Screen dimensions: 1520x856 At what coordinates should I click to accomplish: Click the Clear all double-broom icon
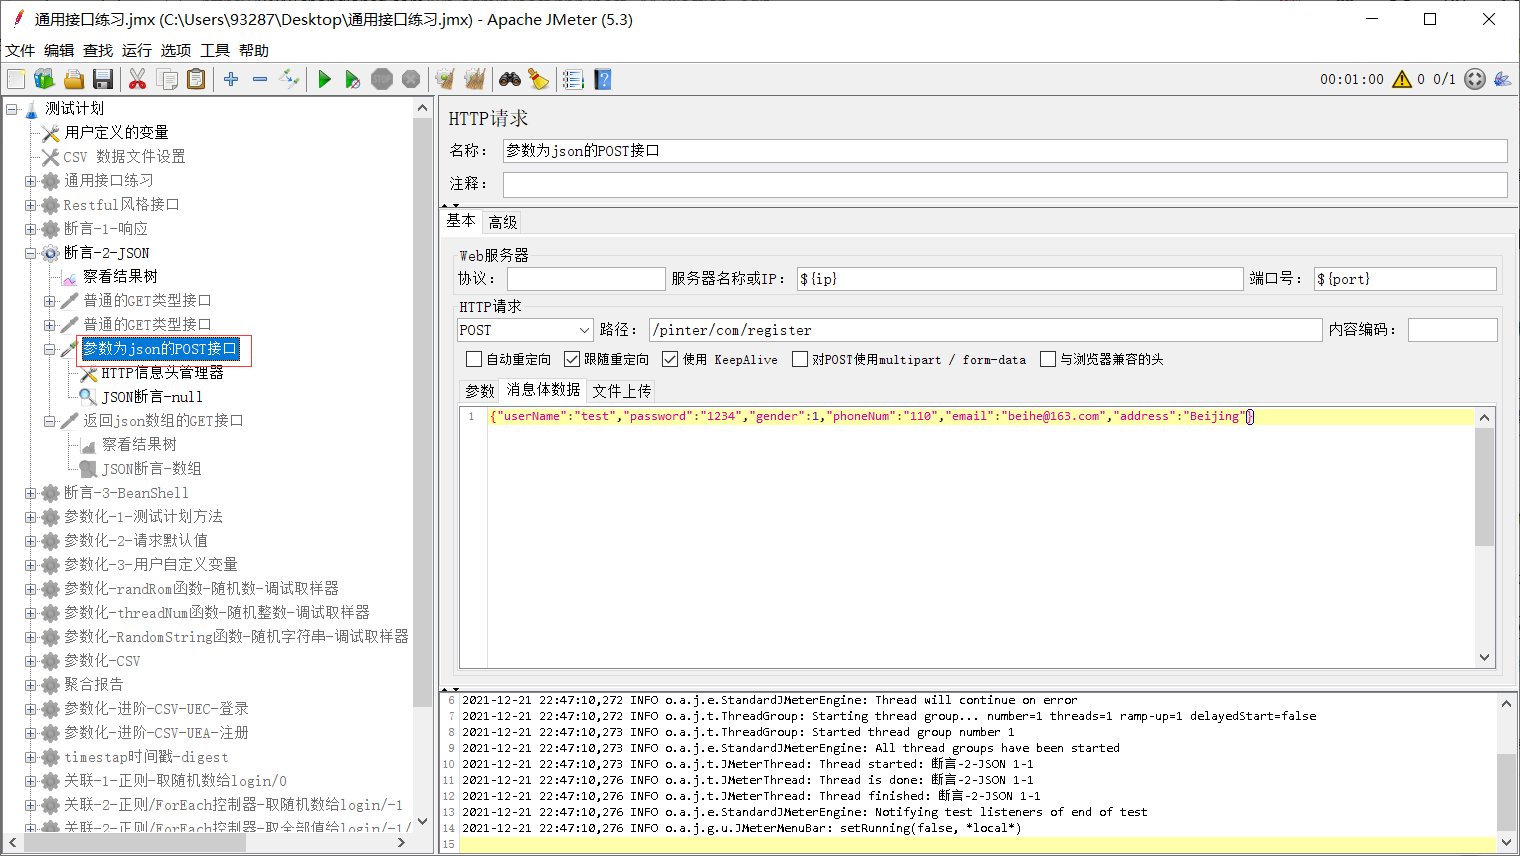475,79
